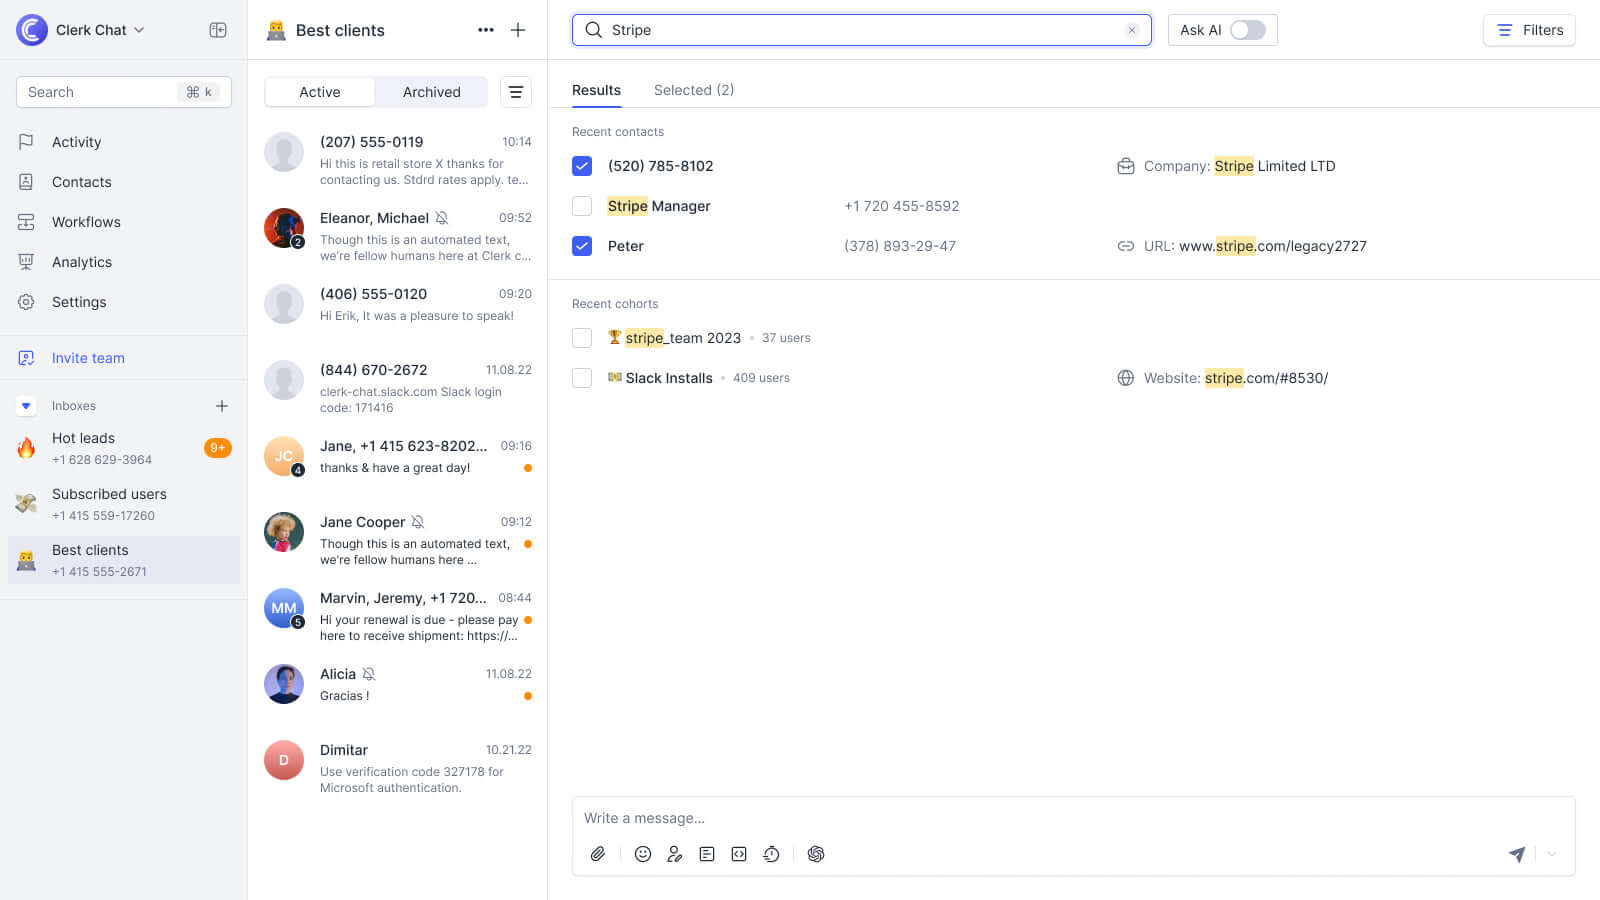Open Marvin, Jeremy conversation
Viewport: 1600px width, 900px height.
398,616
